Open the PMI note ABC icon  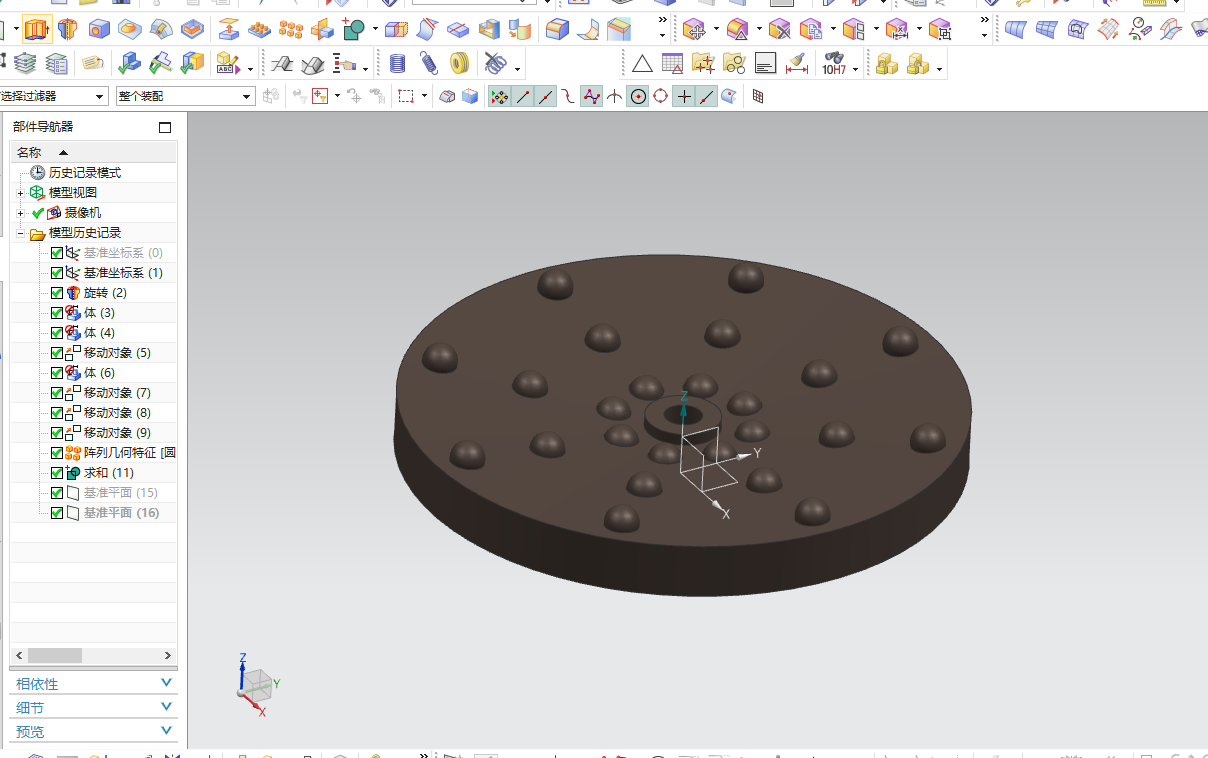[x=228, y=64]
